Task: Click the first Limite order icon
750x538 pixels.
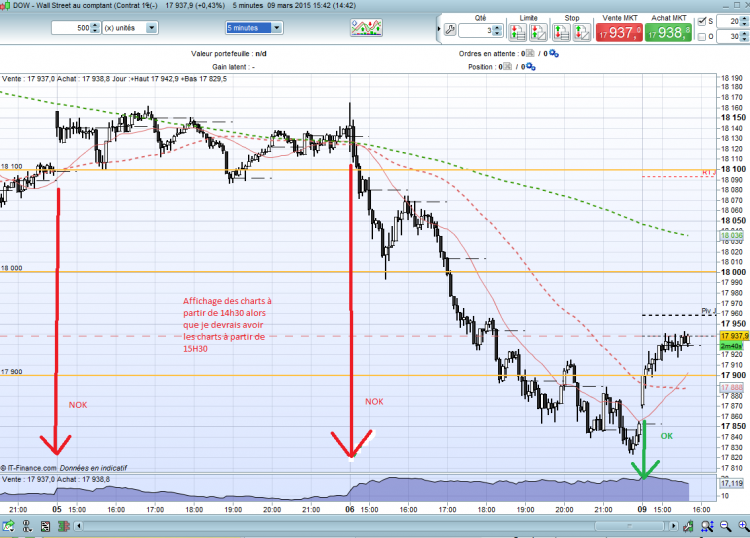Action: (x=518, y=33)
